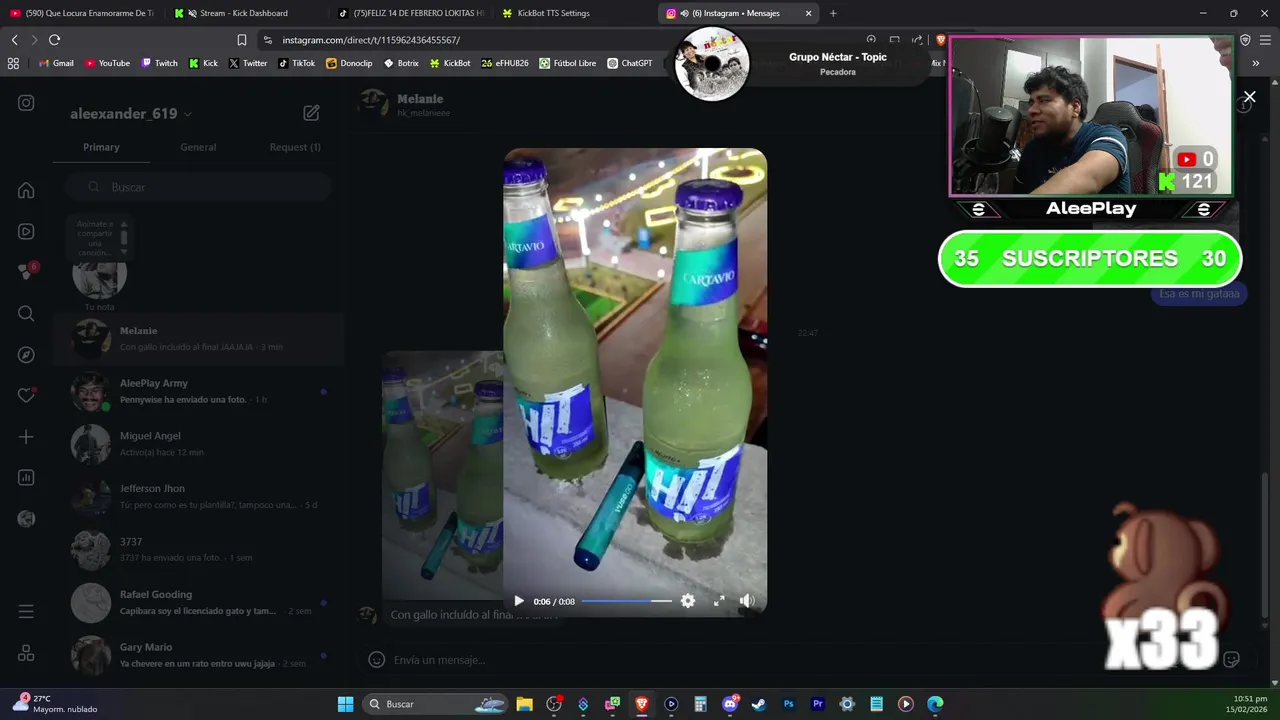Click the instagram.com address bar
This screenshot has width=1280, height=720.
click(x=560, y=40)
